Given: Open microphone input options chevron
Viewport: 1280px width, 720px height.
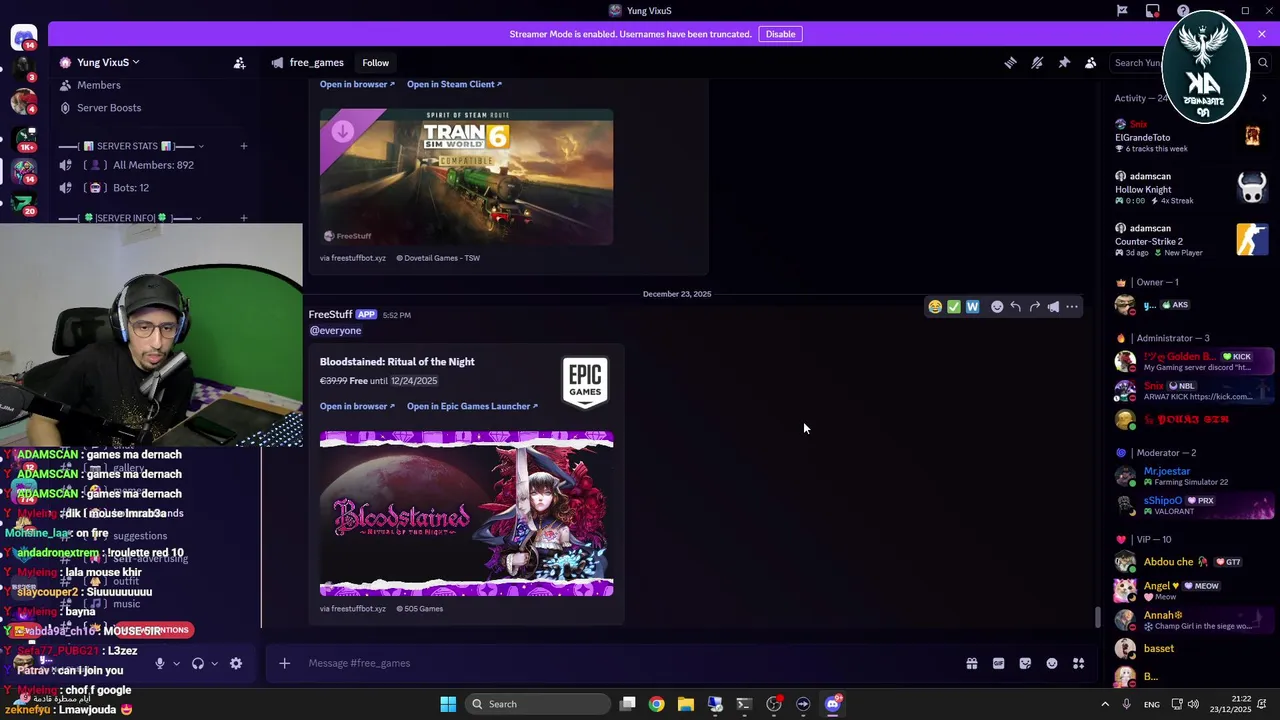Looking at the screenshot, I should click(177, 663).
